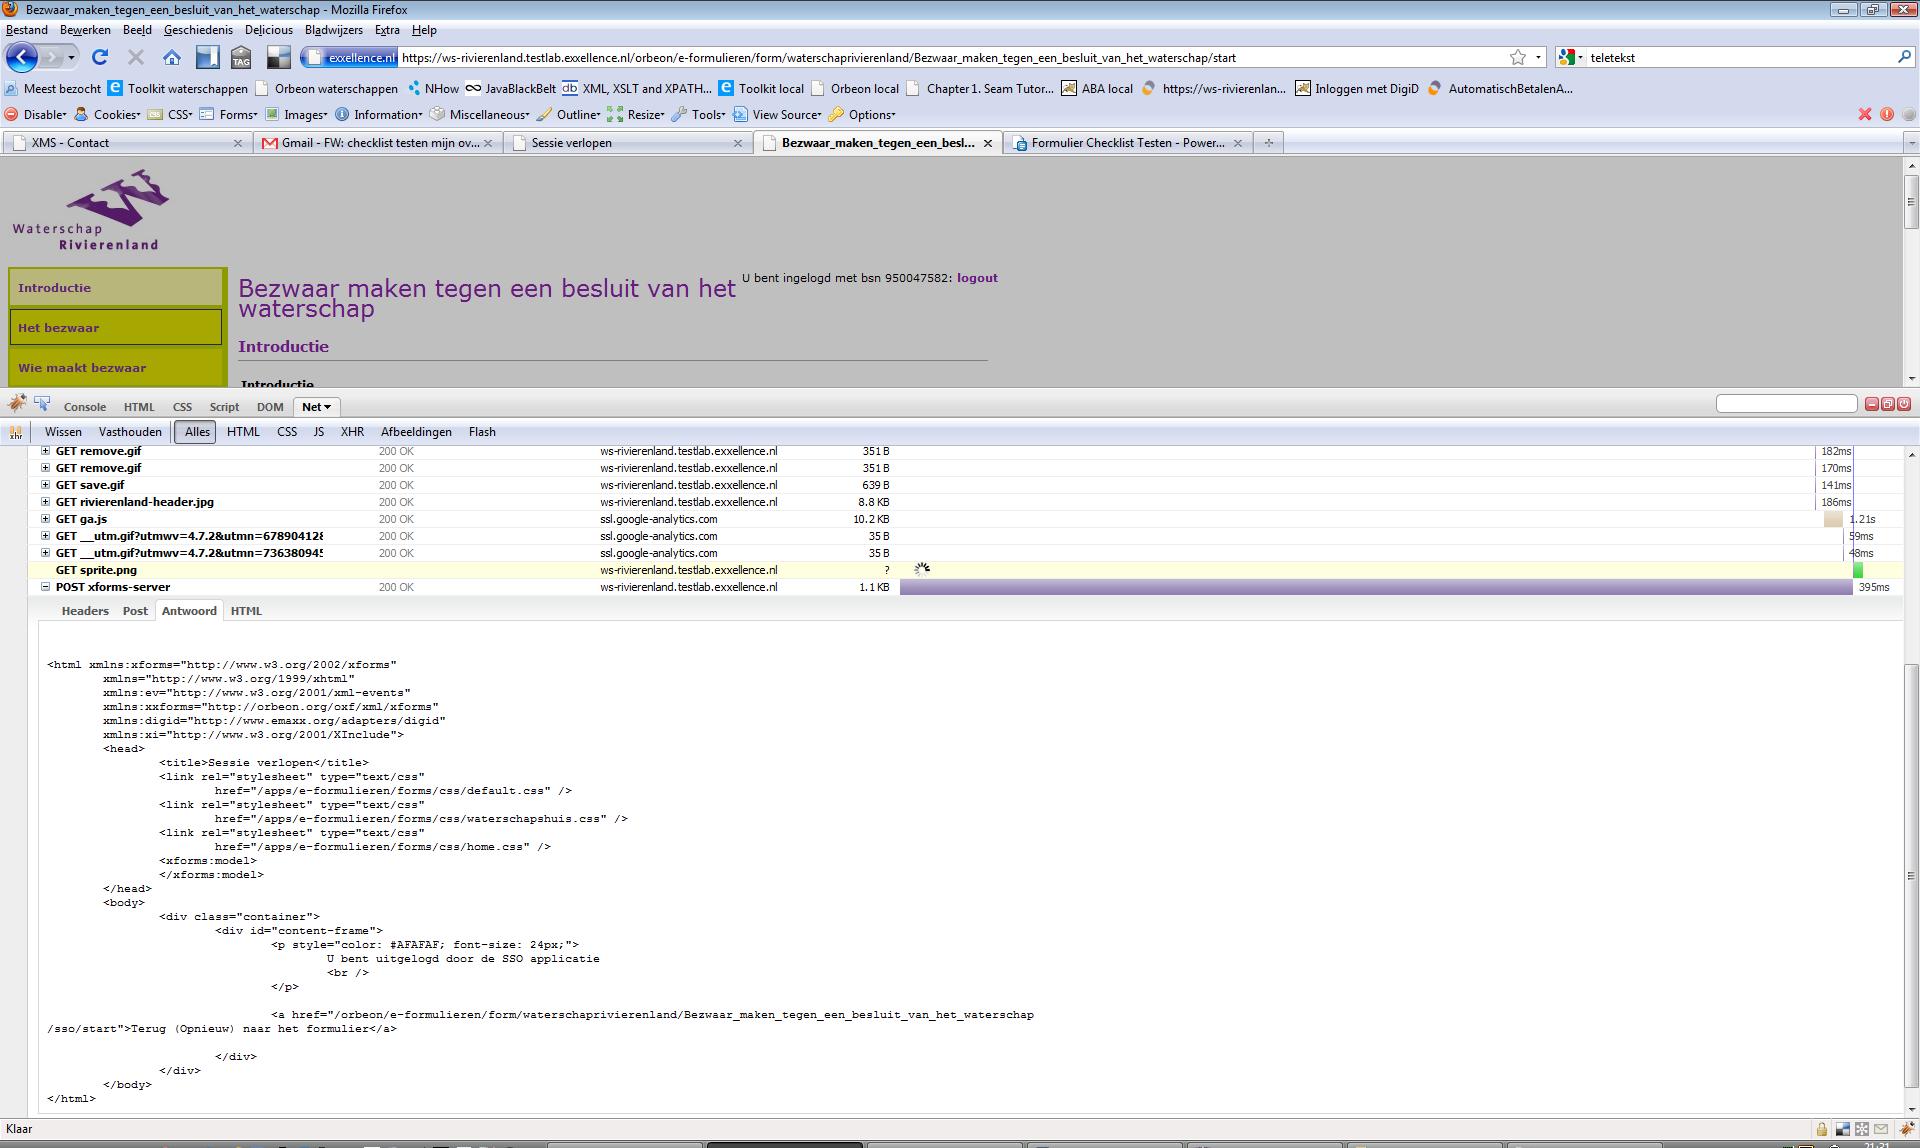
Task: Collapse the POST xforms-server request
Action: pyautogui.click(x=45, y=587)
